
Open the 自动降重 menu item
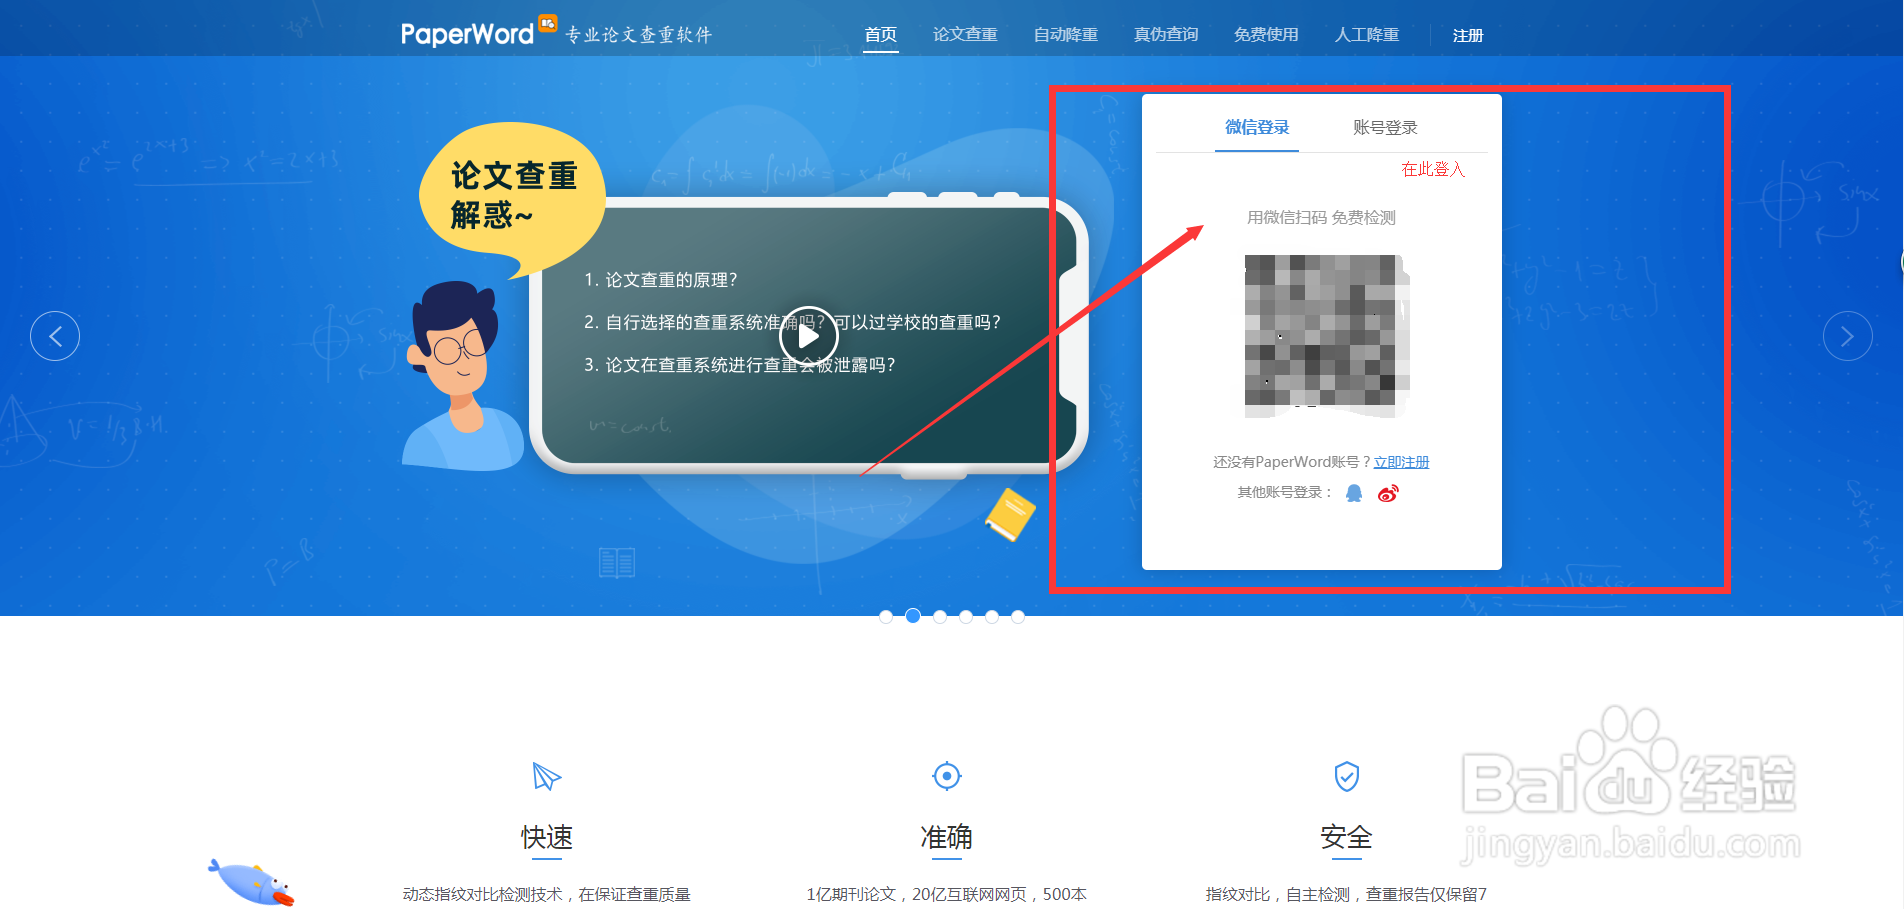tap(1064, 33)
